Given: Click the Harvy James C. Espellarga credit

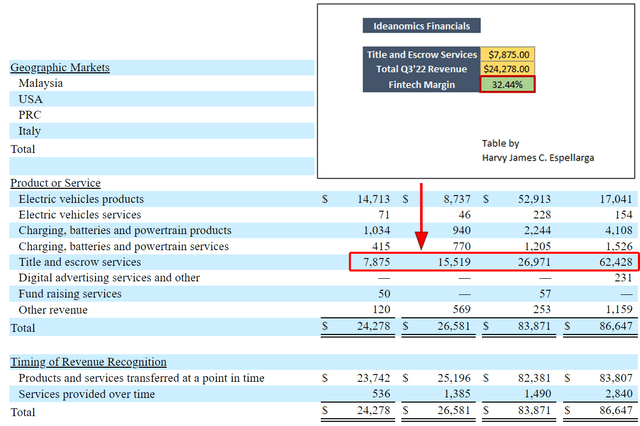Looking at the screenshot, I should [538, 158].
